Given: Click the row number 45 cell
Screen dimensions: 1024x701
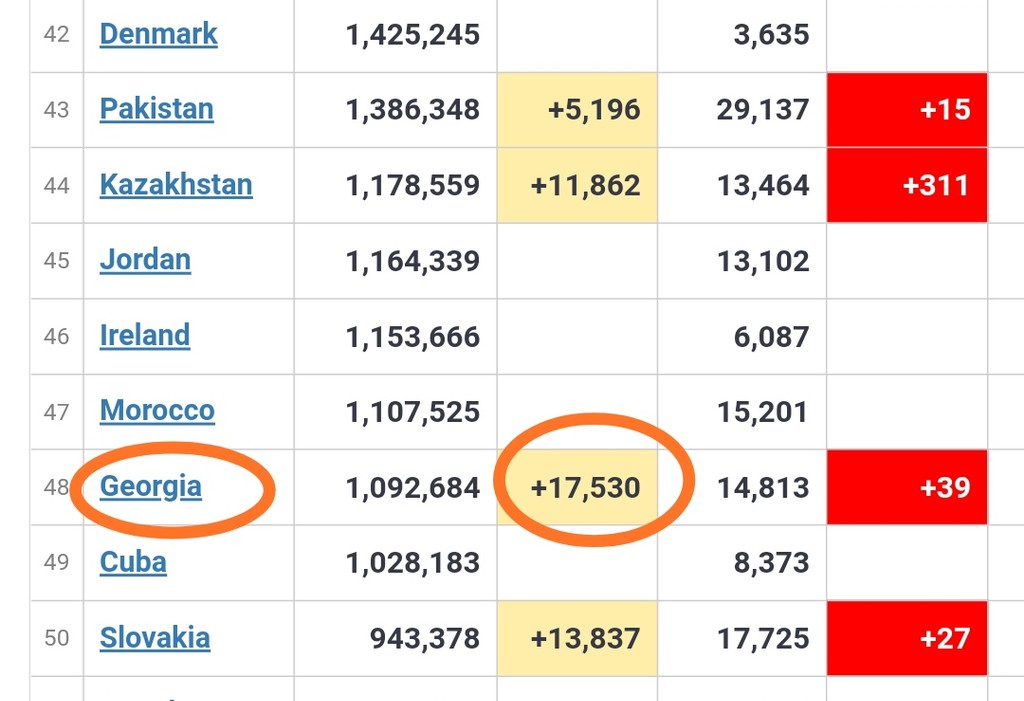Looking at the screenshot, I should 57,261.
